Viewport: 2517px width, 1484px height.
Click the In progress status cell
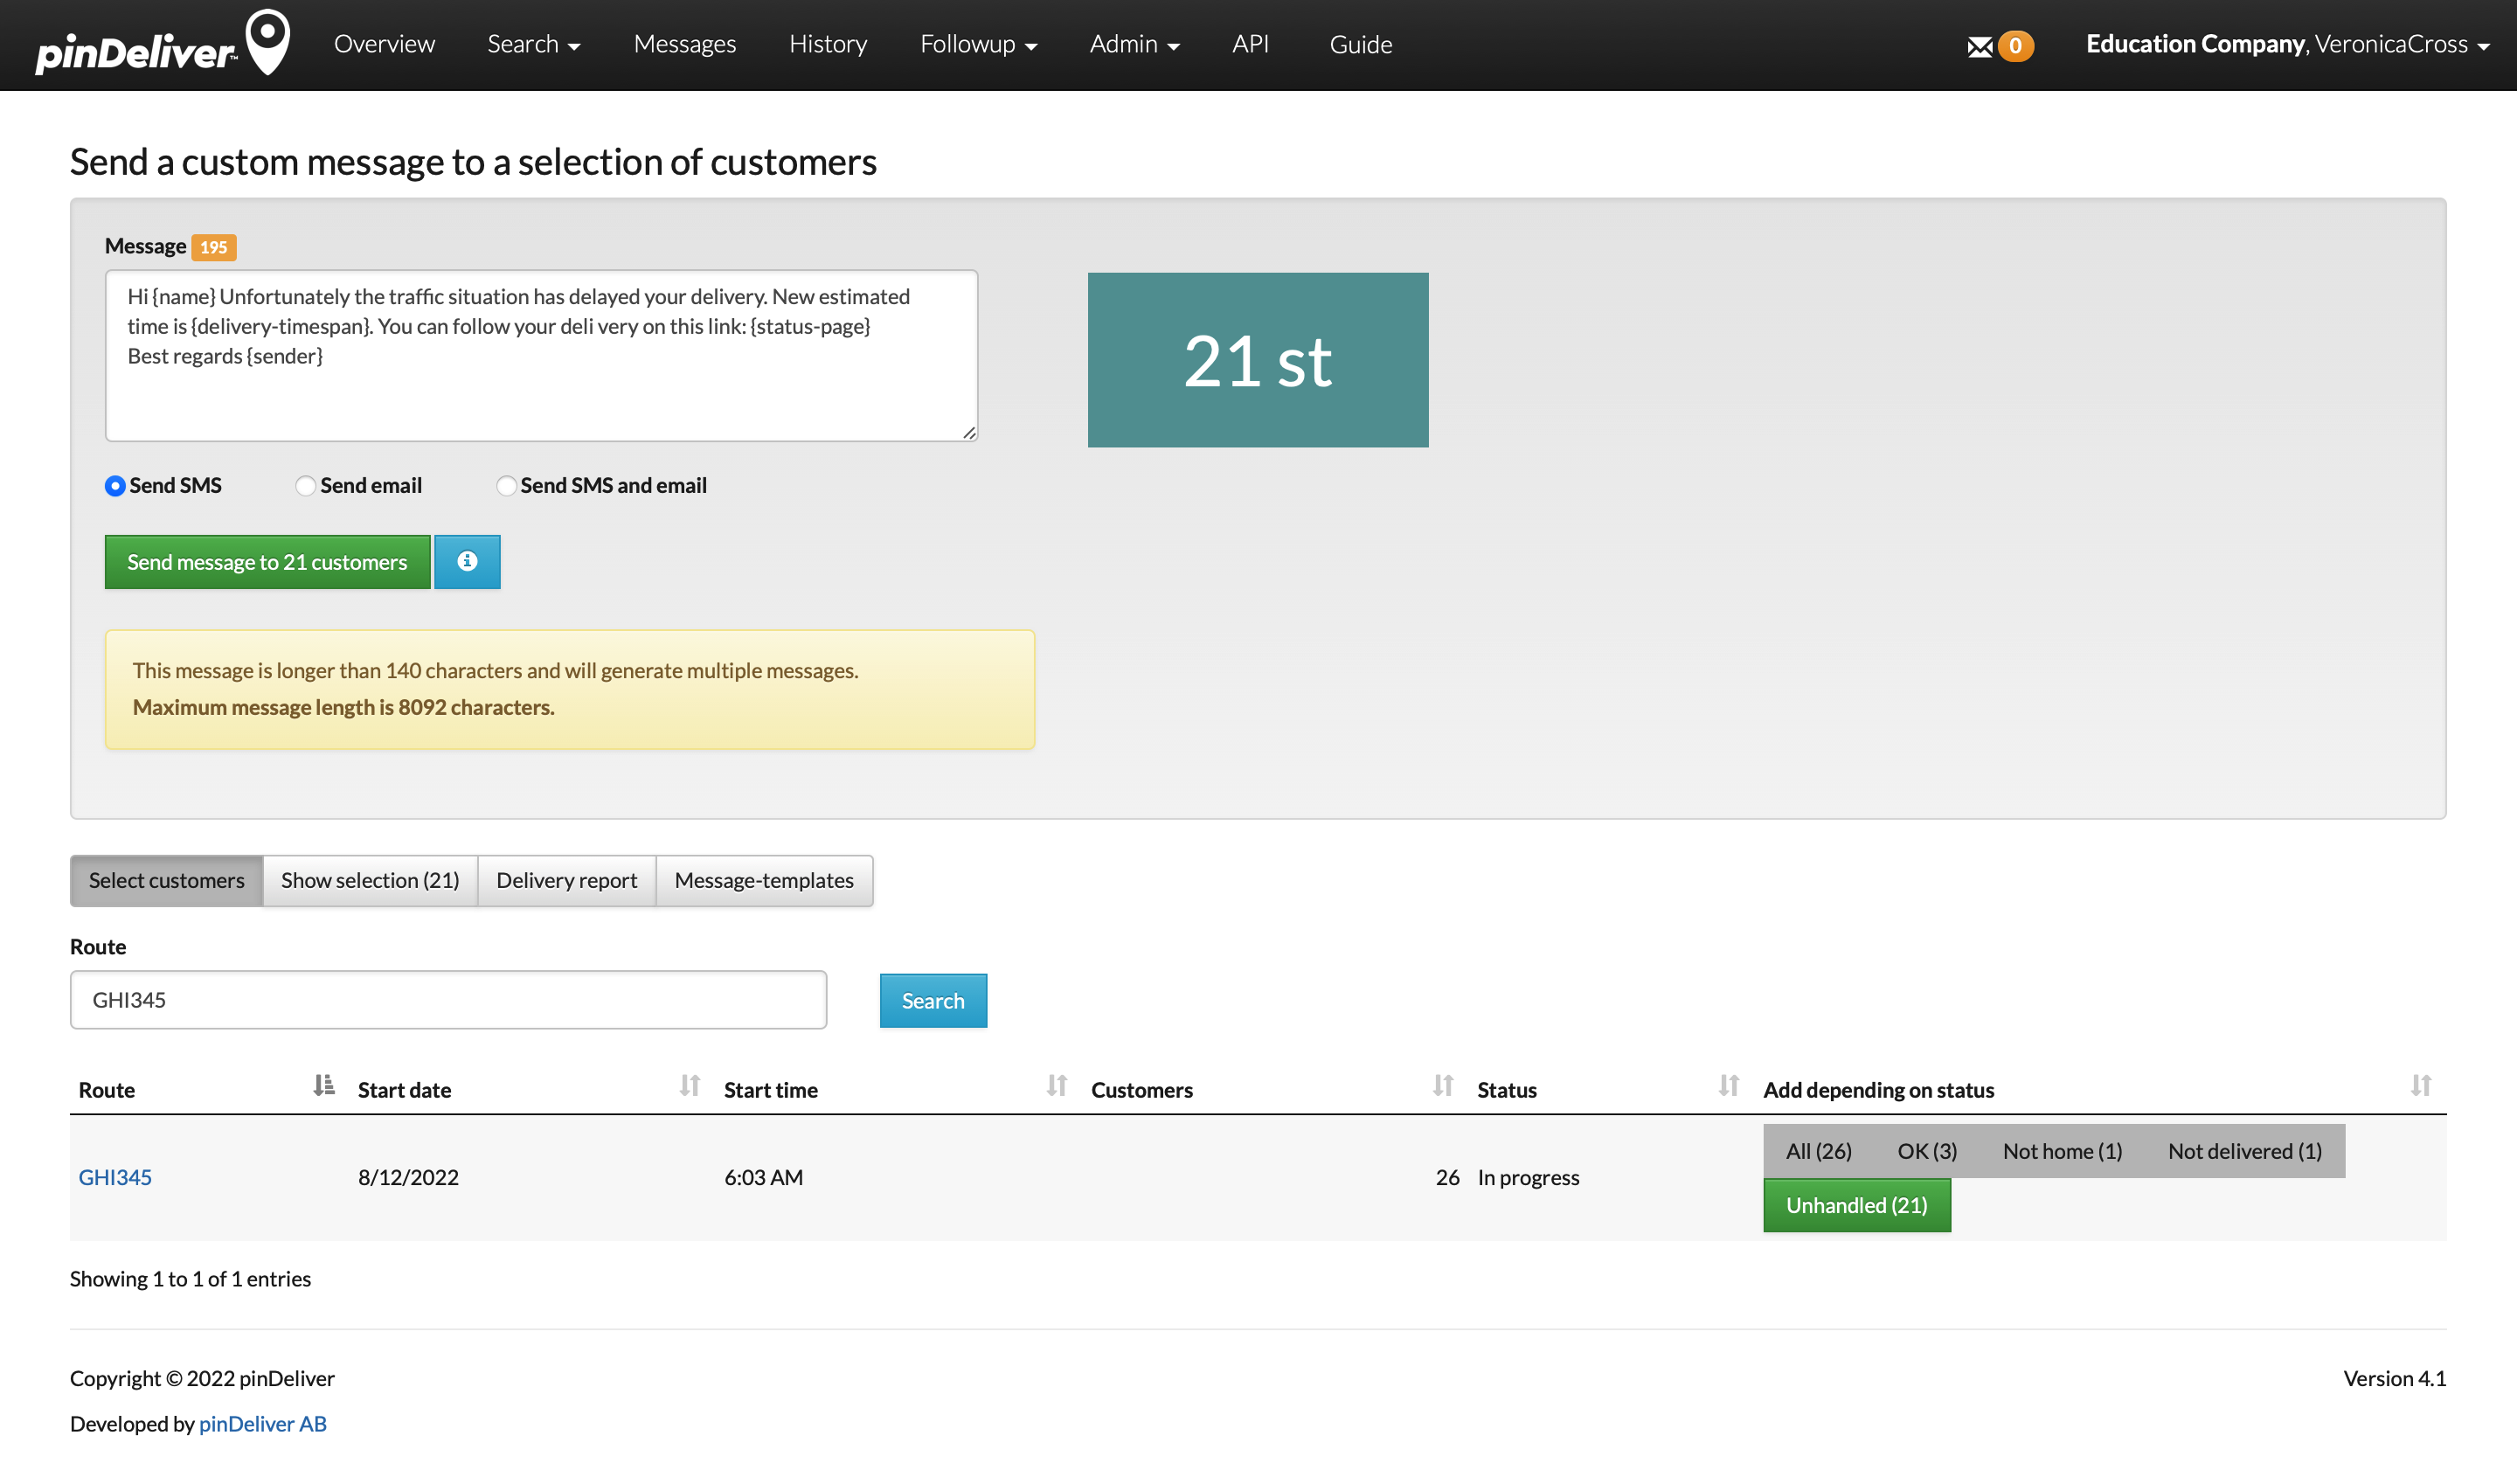(1528, 1177)
